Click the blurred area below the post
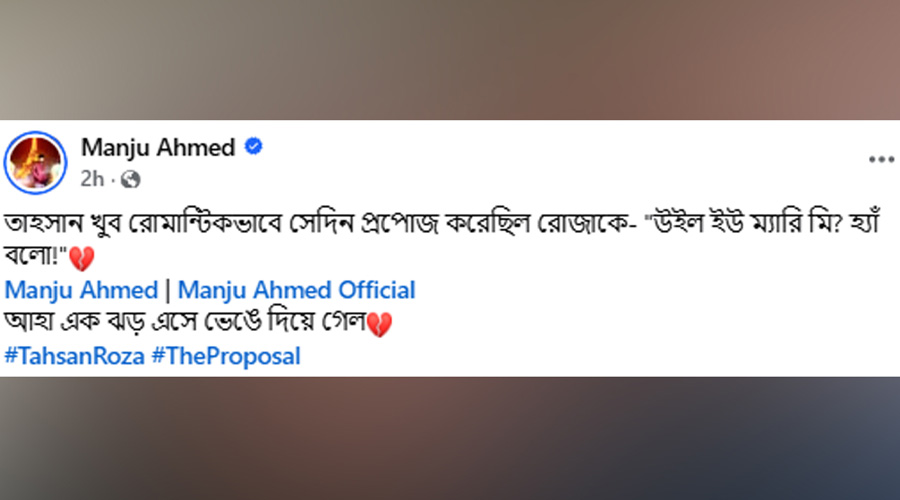 pos(450,440)
